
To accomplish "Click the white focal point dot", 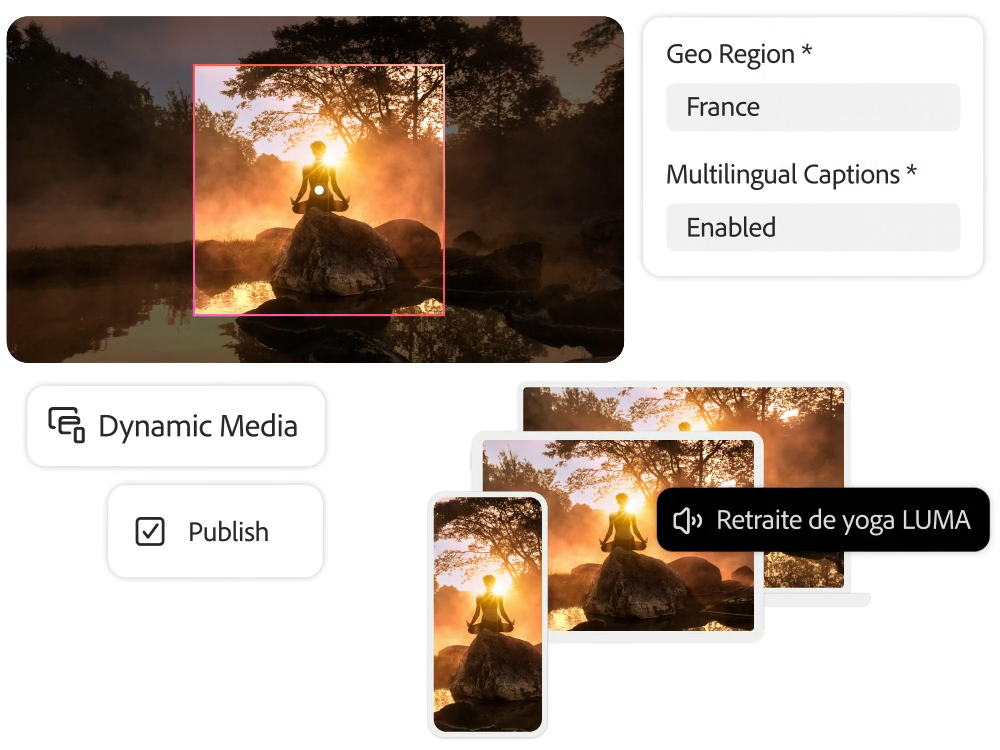I will point(318,189).
